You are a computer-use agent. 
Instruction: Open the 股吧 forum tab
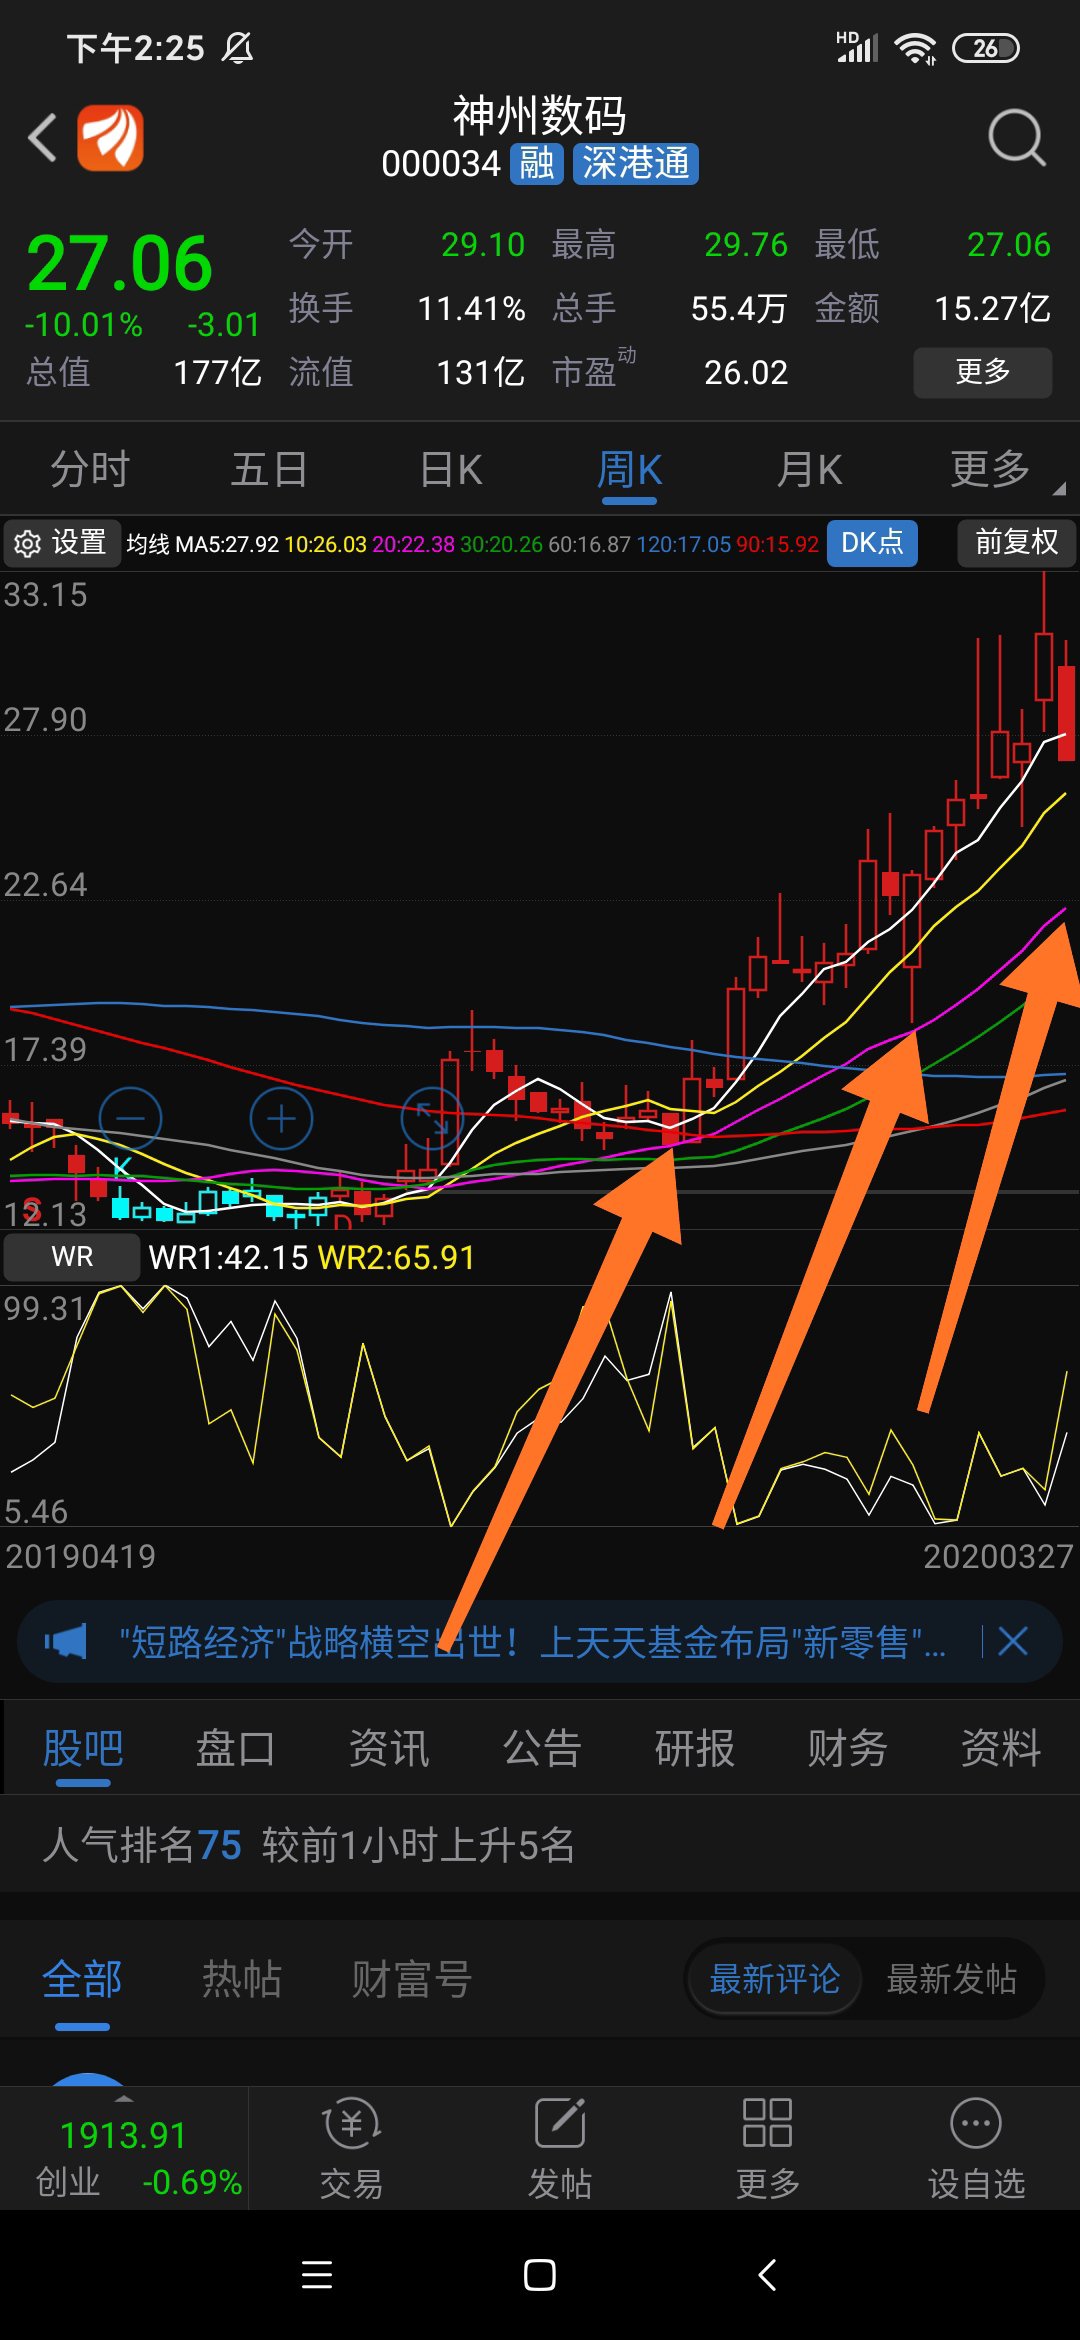(83, 1748)
